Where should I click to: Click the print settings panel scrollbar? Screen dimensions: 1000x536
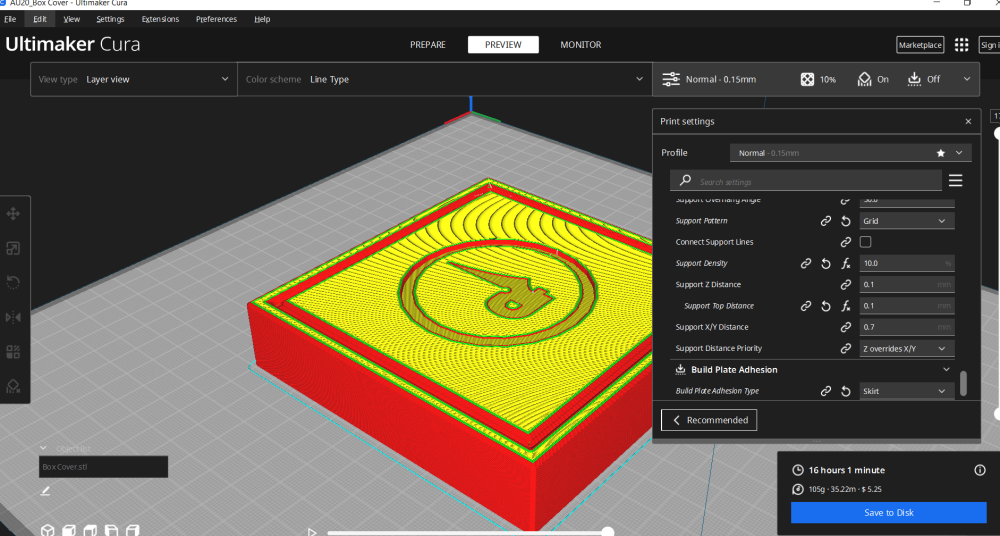click(963, 383)
